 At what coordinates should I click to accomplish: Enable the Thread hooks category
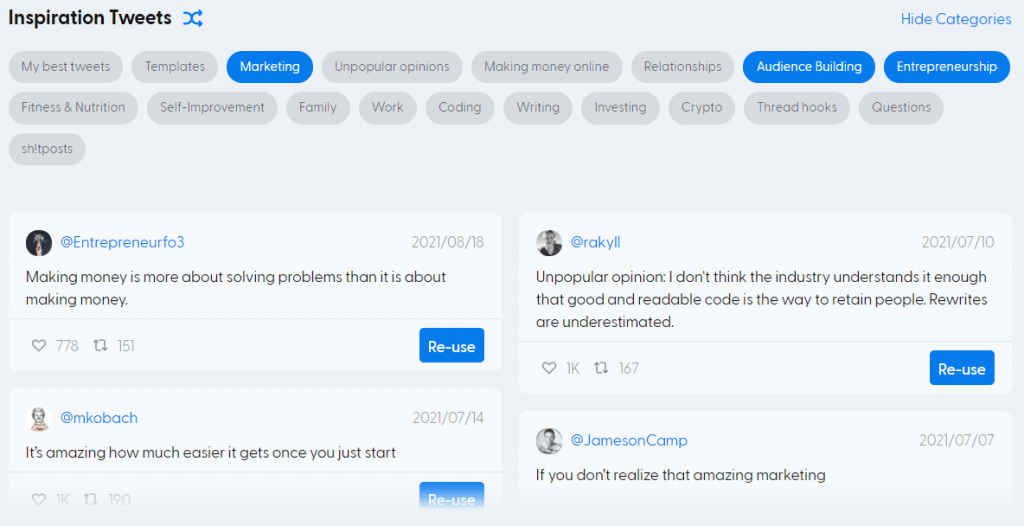click(x=797, y=108)
